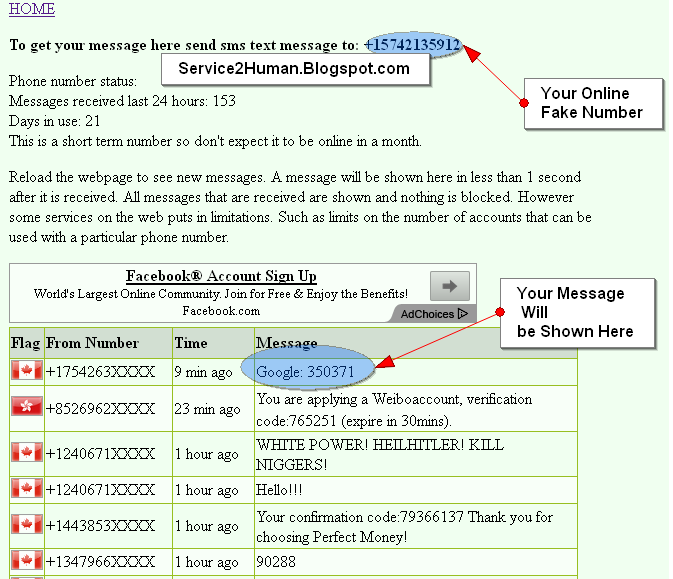Click sender number +8526962XXXX
This screenshot has width=673, height=579.
pyautogui.click(x=100, y=409)
